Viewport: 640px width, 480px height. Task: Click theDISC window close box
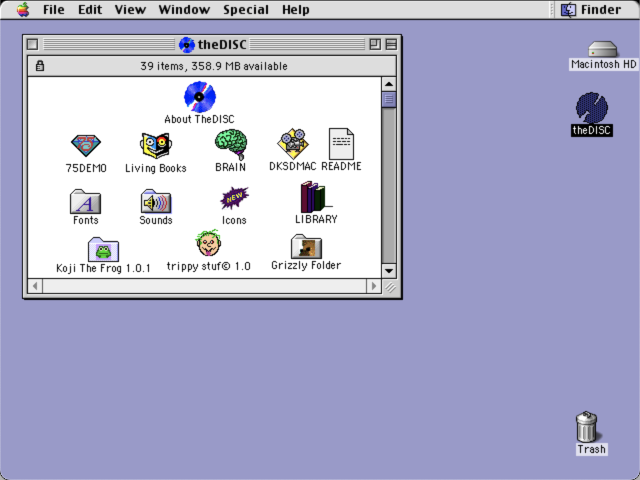pyautogui.click(x=33, y=44)
